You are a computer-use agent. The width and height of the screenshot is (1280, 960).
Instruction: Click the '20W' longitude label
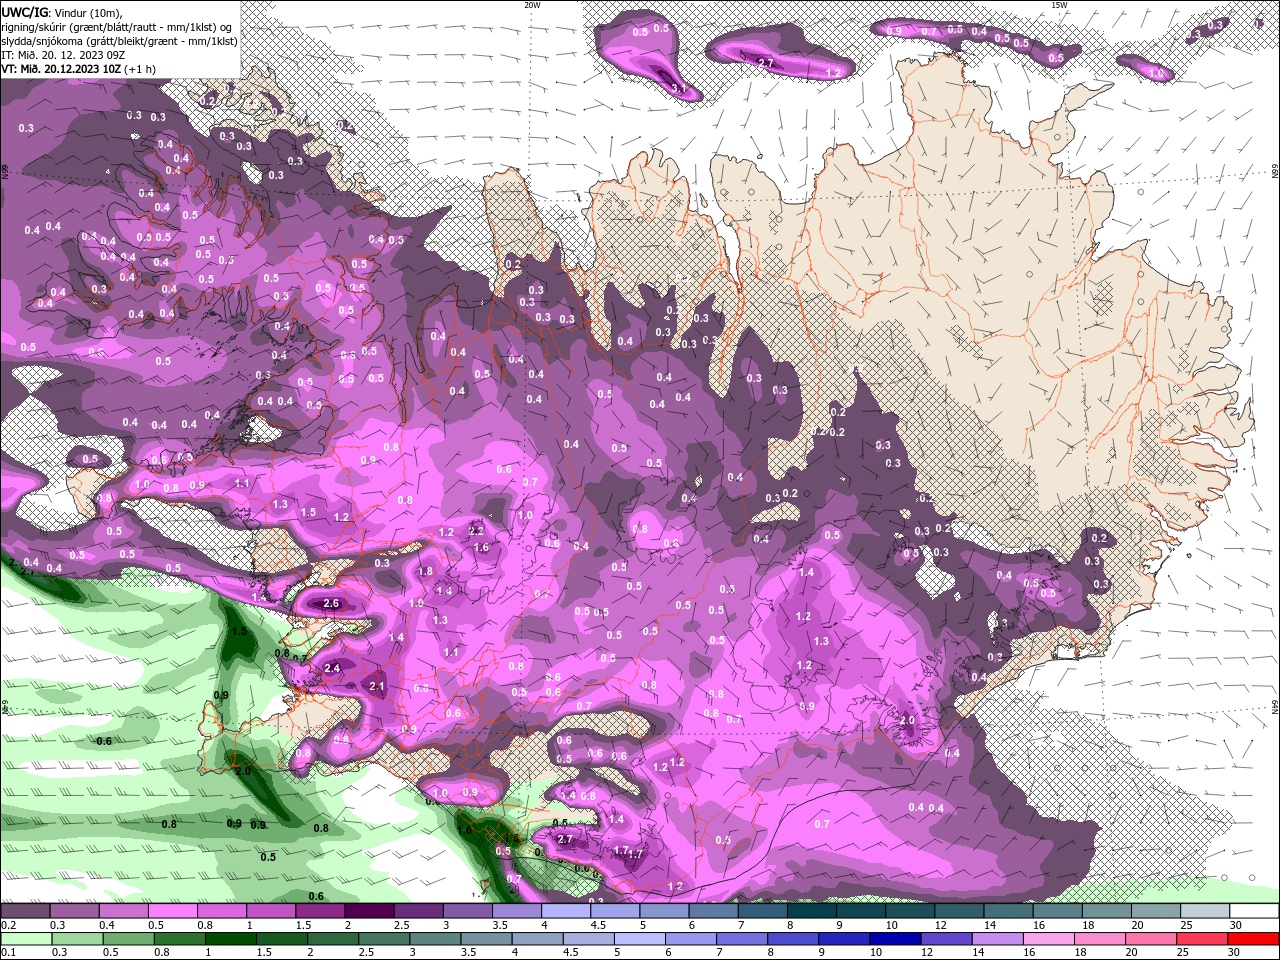532,5
